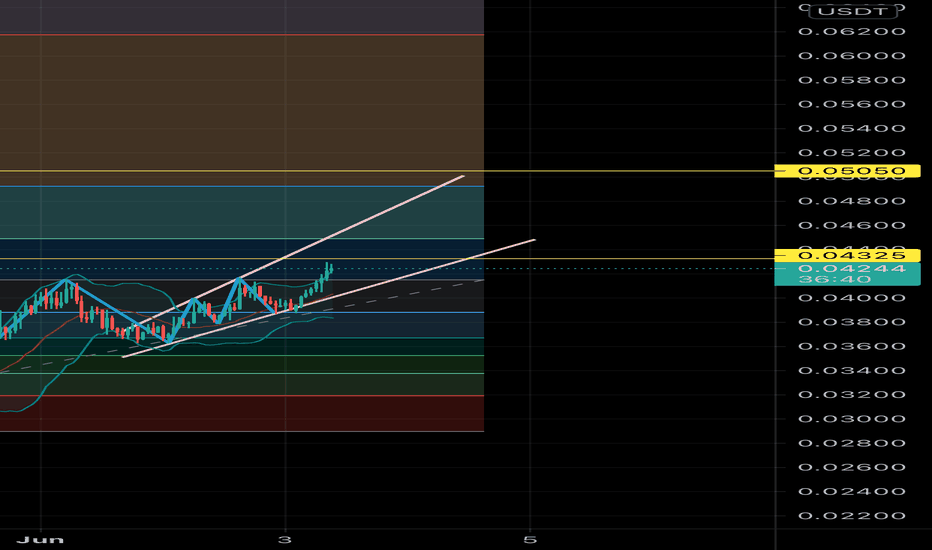Click the 0.03000 price axis value
The height and width of the screenshot is (550, 932).
coord(852,419)
